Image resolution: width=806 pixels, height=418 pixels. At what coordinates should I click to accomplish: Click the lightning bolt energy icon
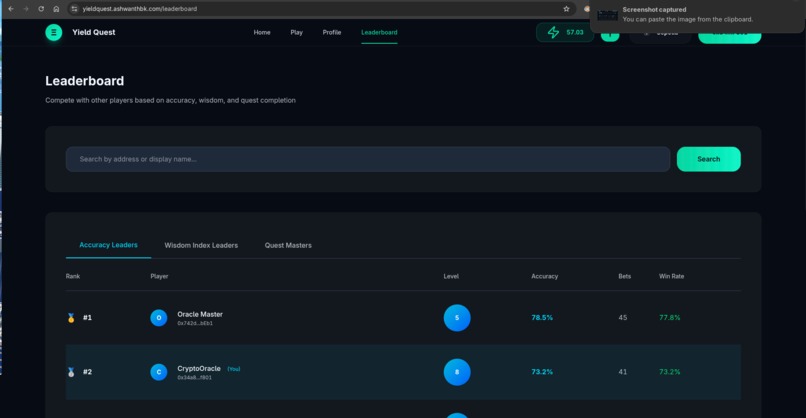tap(553, 32)
